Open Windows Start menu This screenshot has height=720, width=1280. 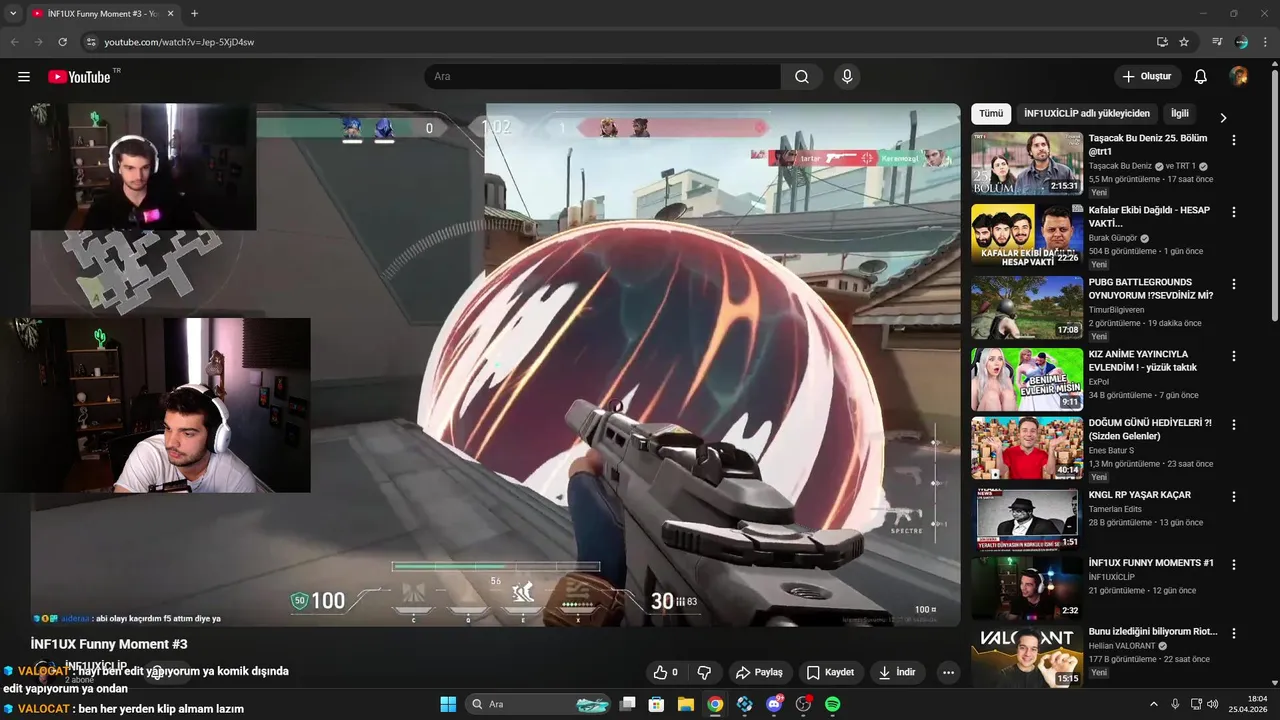(x=448, y=704)
